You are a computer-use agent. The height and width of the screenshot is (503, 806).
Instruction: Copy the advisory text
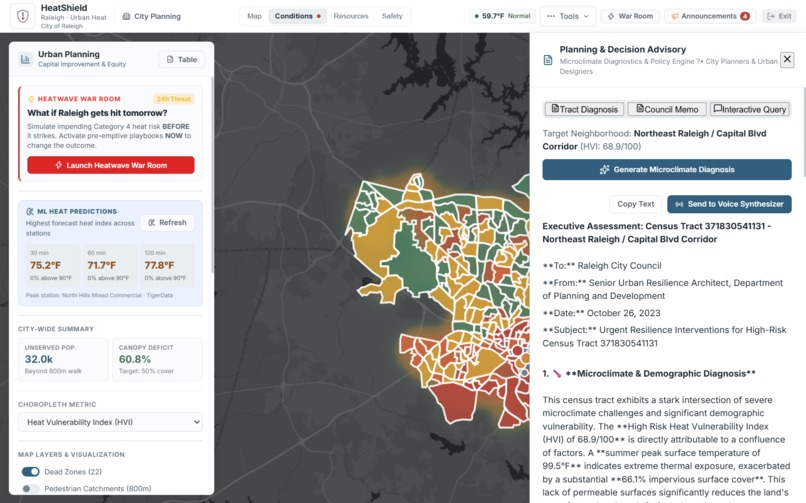[636, 204]
